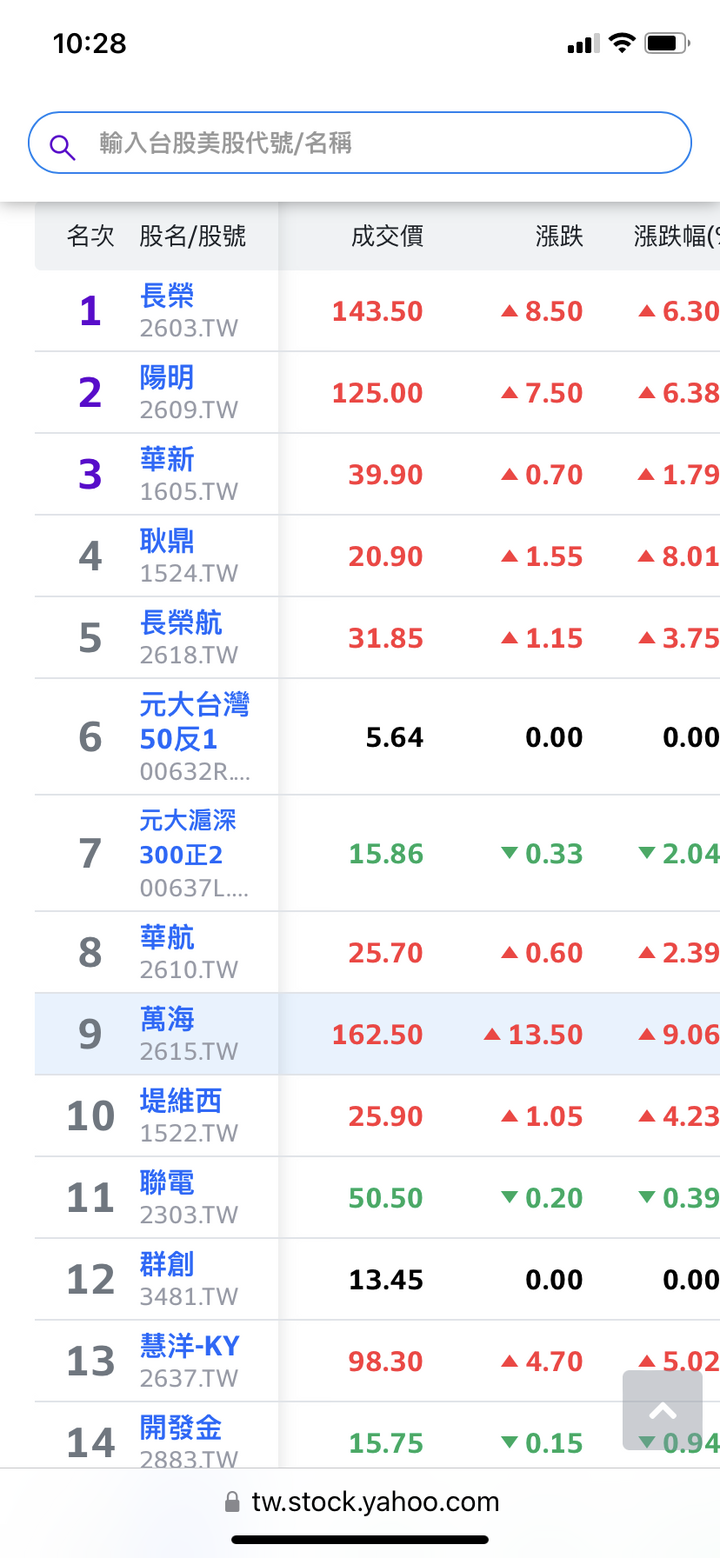The height and width of the screenshot is (1558, 720).
Task: Tap the purple search magnifier icon
Action: (x=62, y=147)
